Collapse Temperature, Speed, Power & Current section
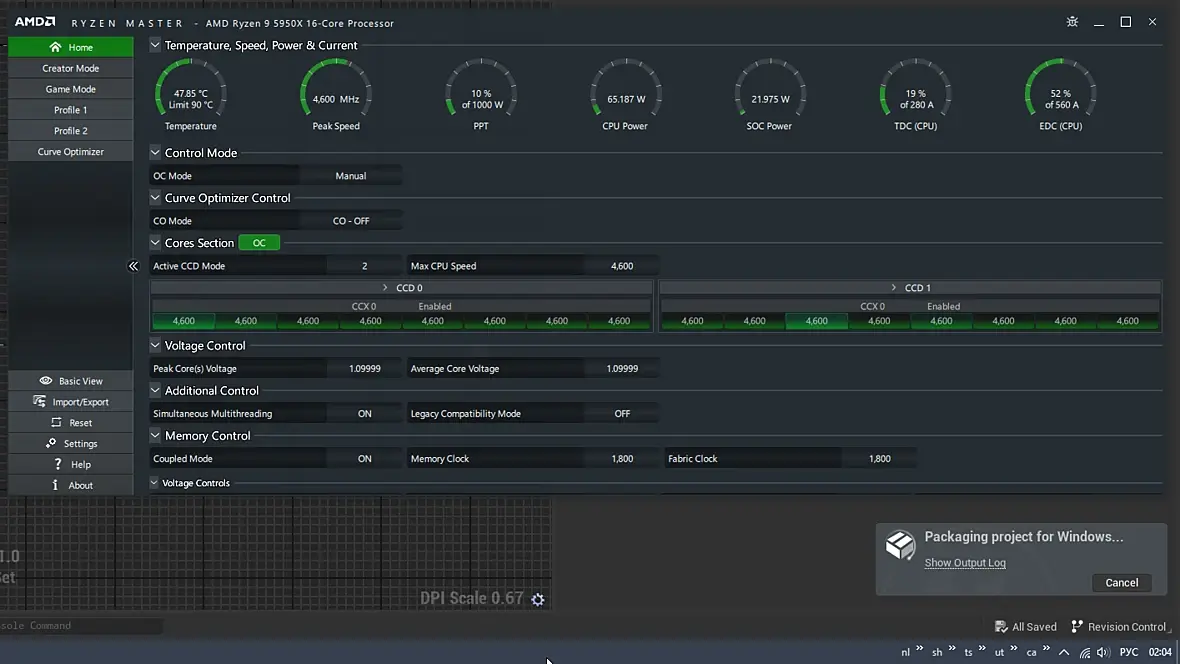The width and height of the screenshot is (1180, 664). click(155, 45)
